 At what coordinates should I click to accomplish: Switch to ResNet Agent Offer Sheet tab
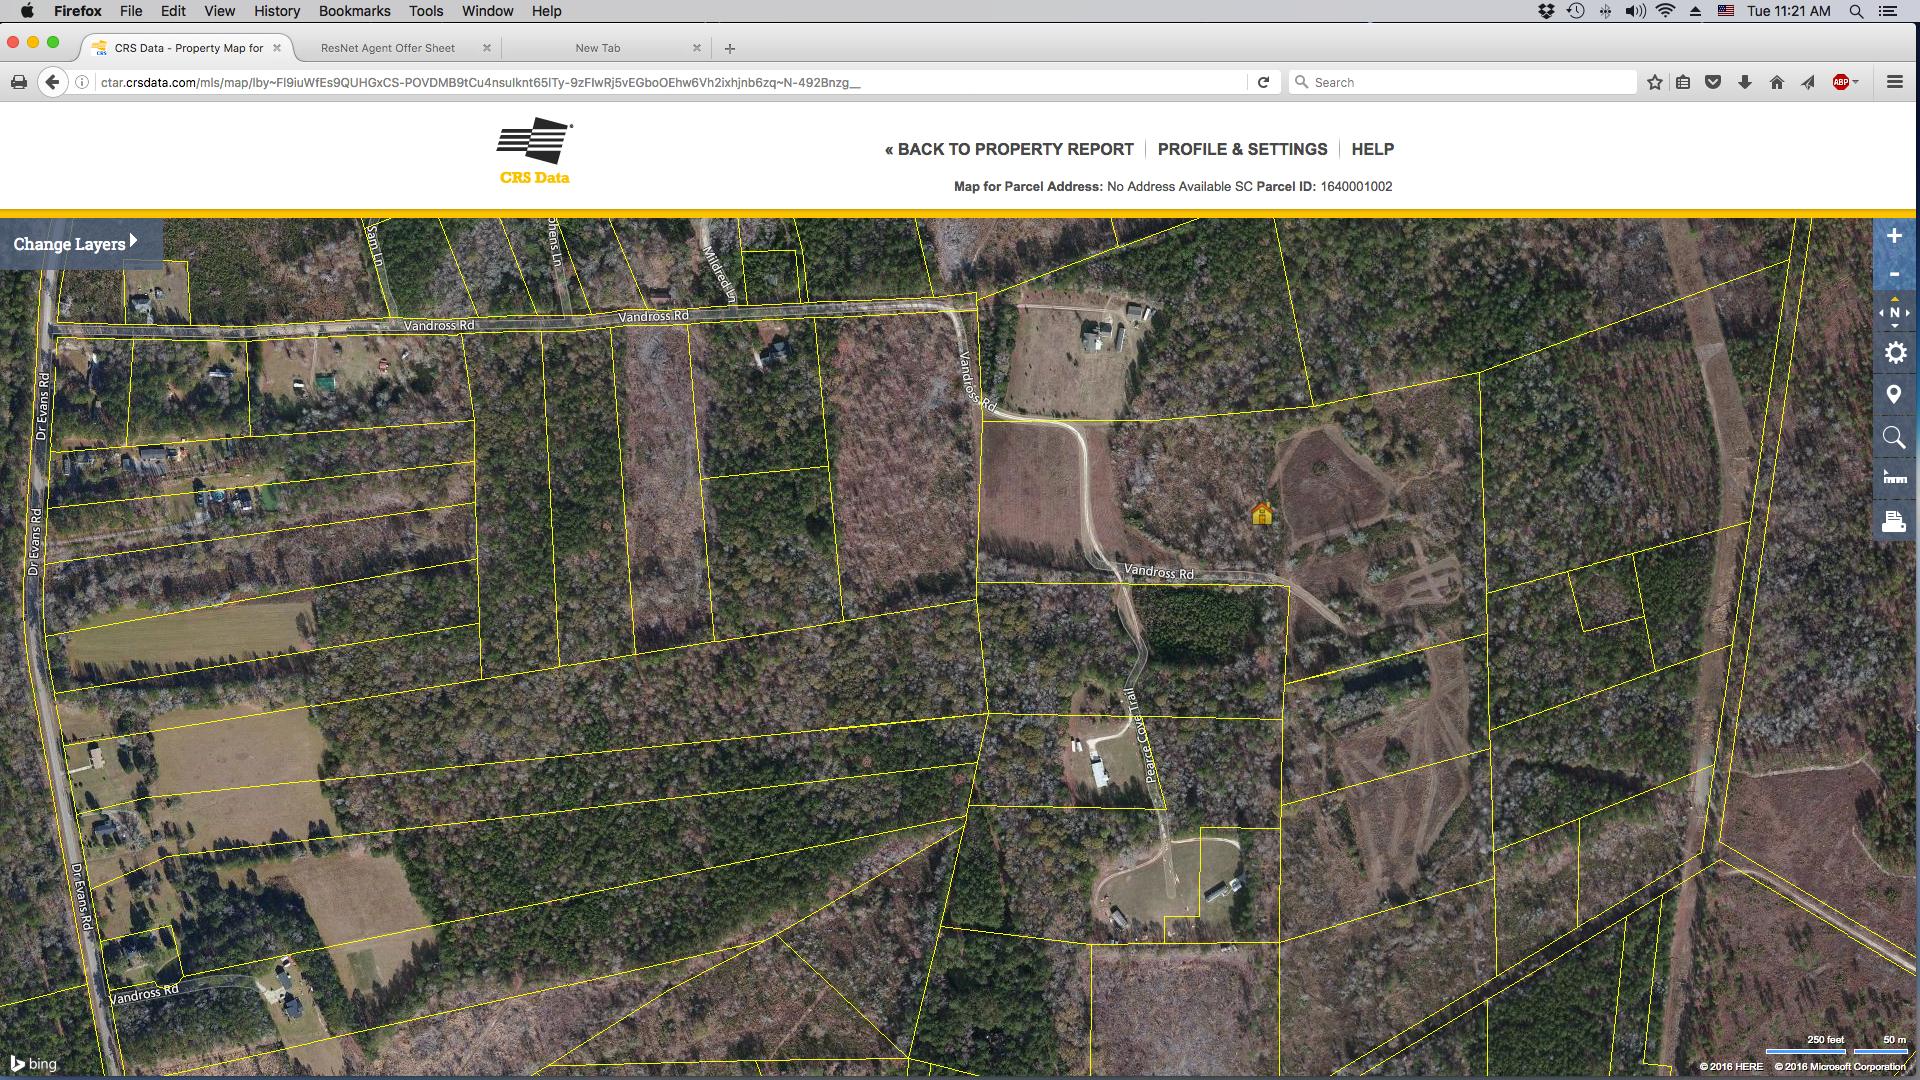(x=388, y=48)
